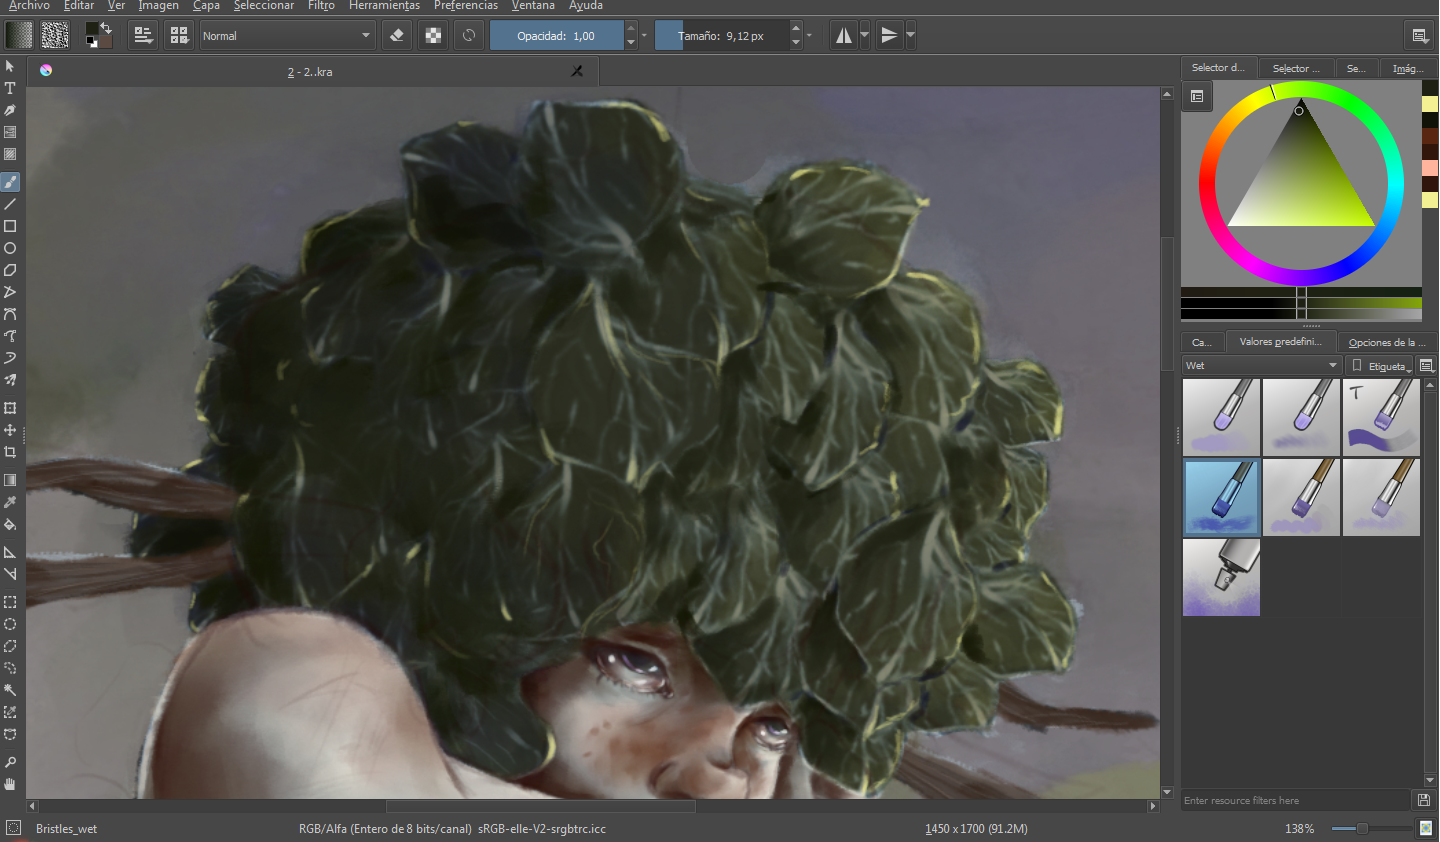Screen dimensions: 1440x842
Task: Select the Move tool
Action: 10,430
